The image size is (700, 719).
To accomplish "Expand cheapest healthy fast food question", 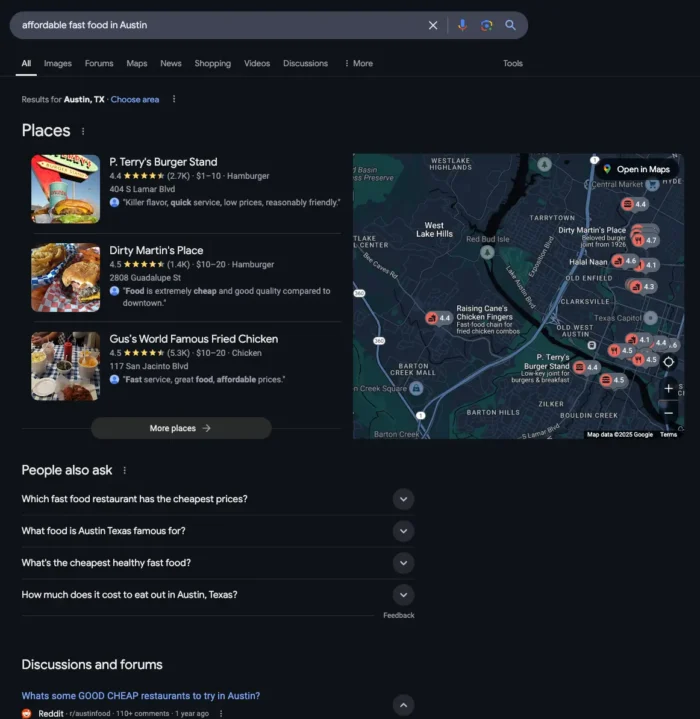I will click(x=403, y=563).
